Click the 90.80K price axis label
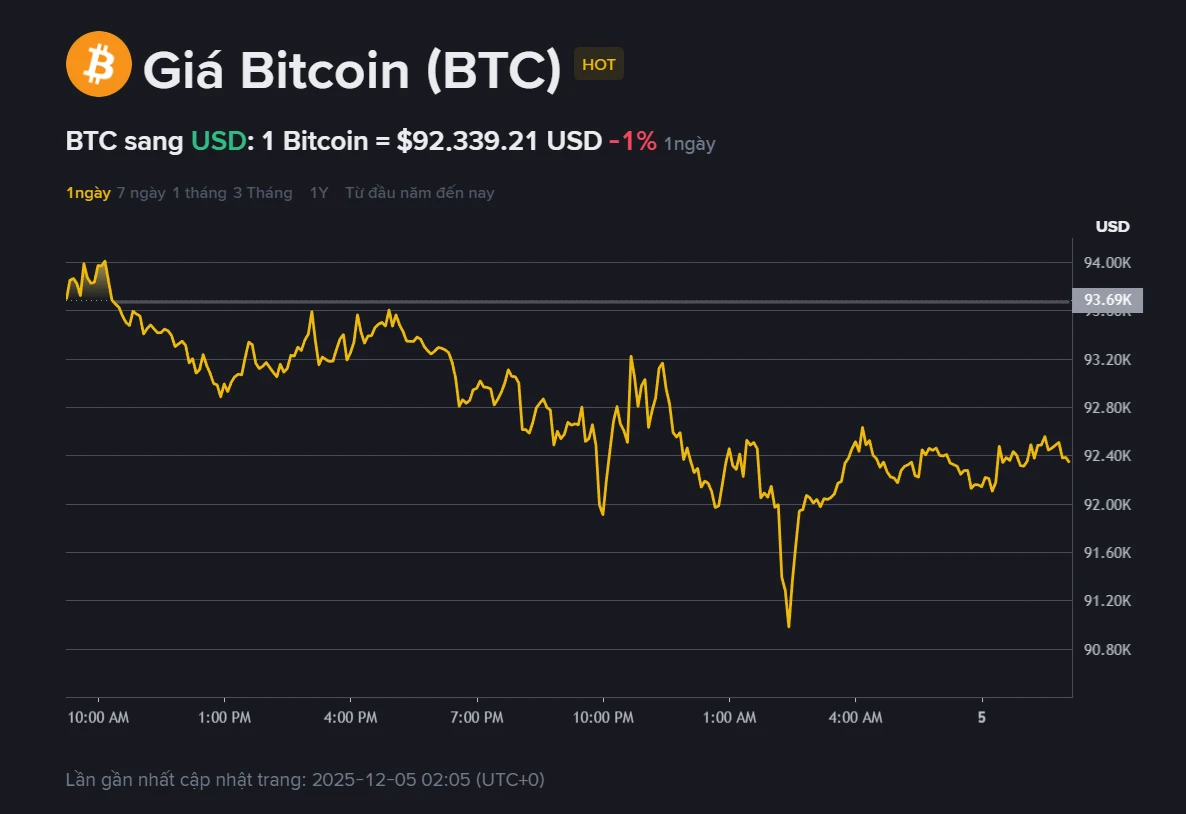 pos(1107,649)
